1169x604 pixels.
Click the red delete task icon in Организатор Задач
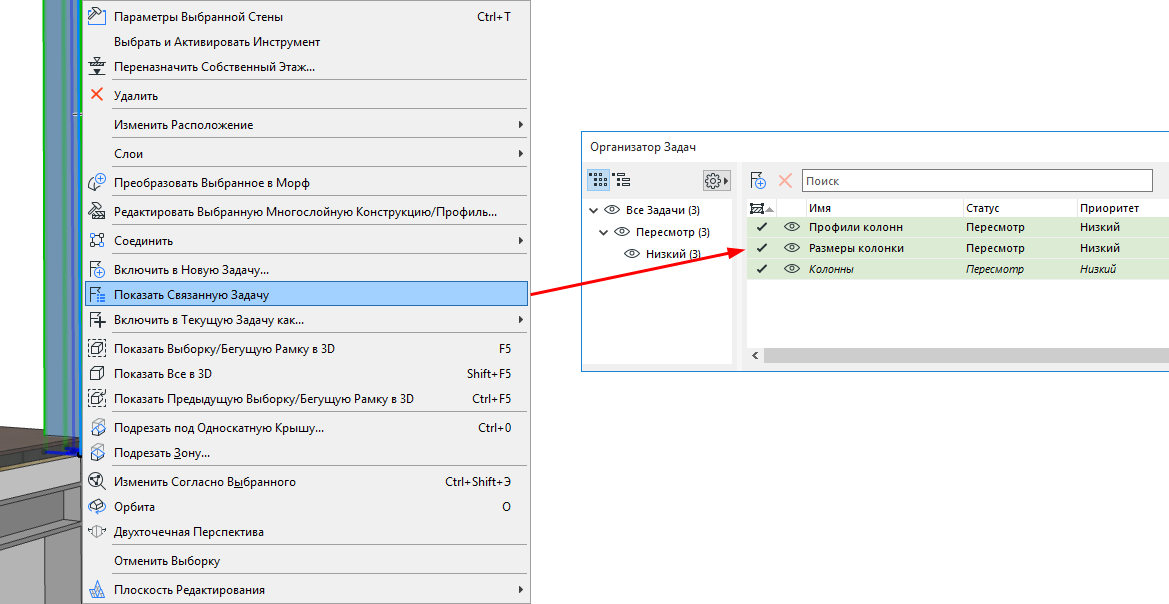pos(785,180)
